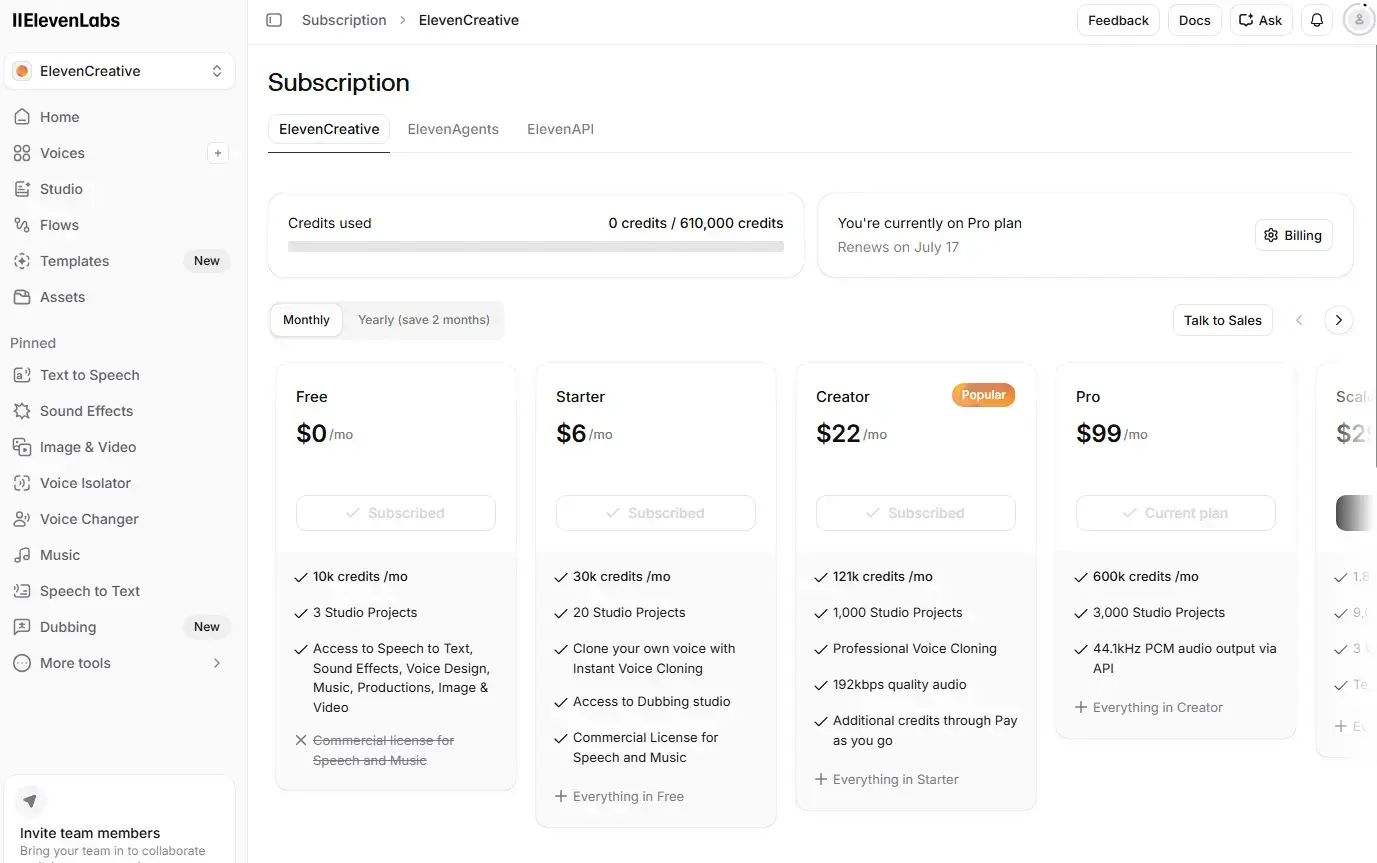Click the Creator plan Subscribed button
This screenshot has width=1377, height=863.
(916, 513)
